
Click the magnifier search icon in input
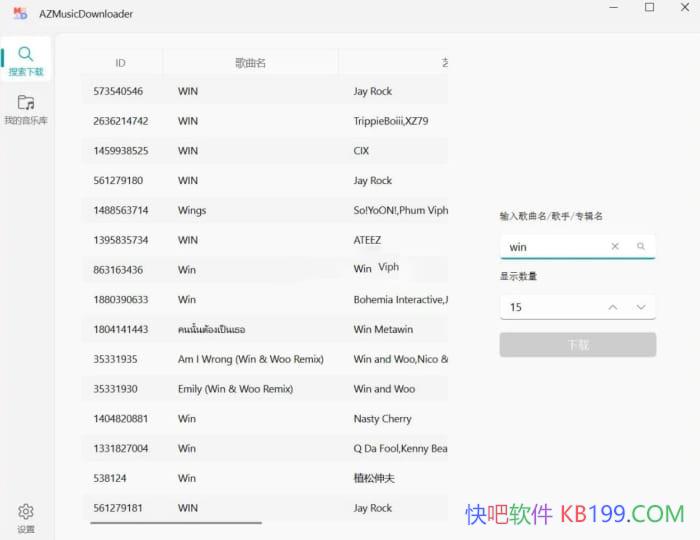(641, 246)
